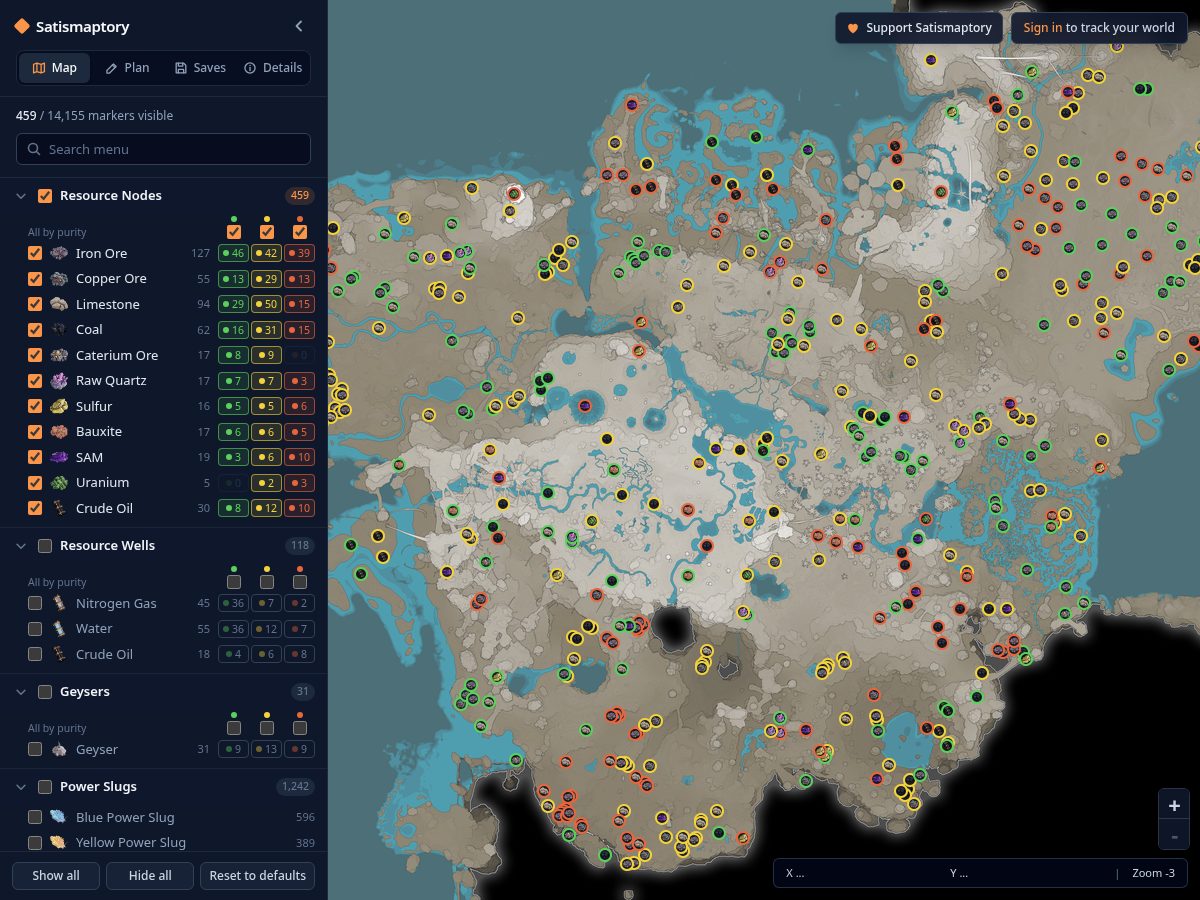
Task: Click the Iron Ore resource icon
Action: [x=59, y=253]
